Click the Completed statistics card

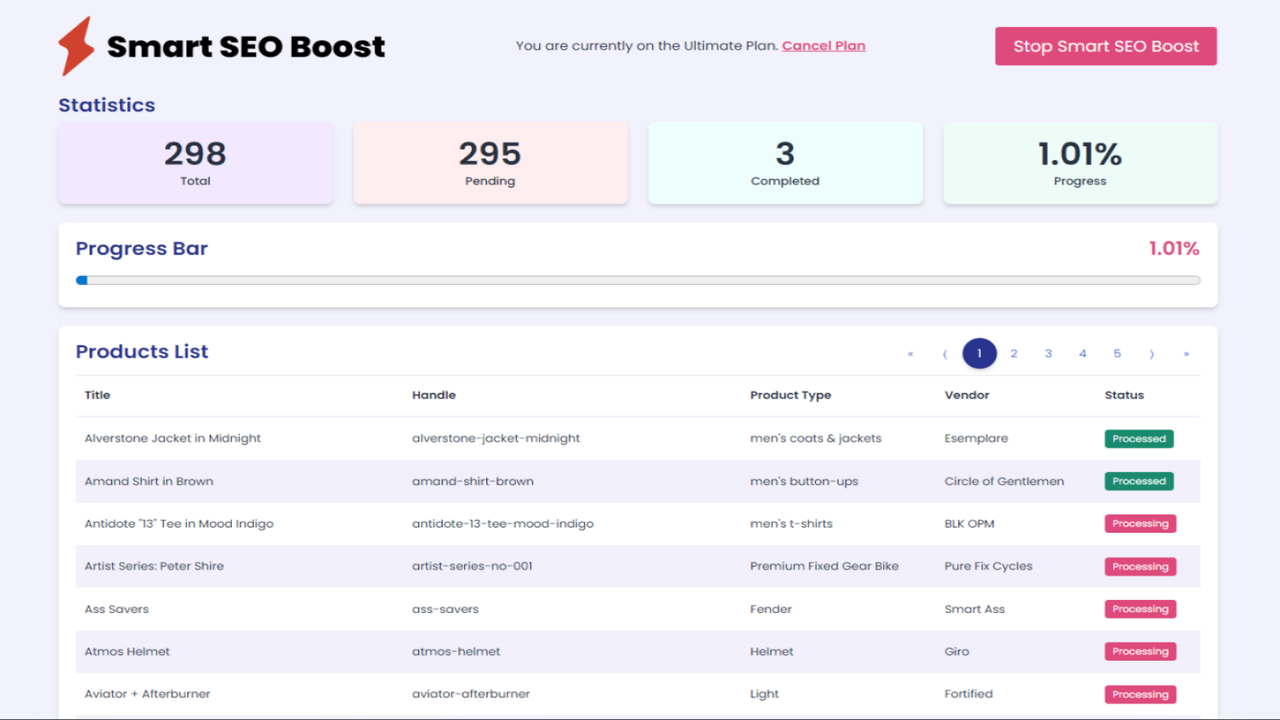pos(785,162)
